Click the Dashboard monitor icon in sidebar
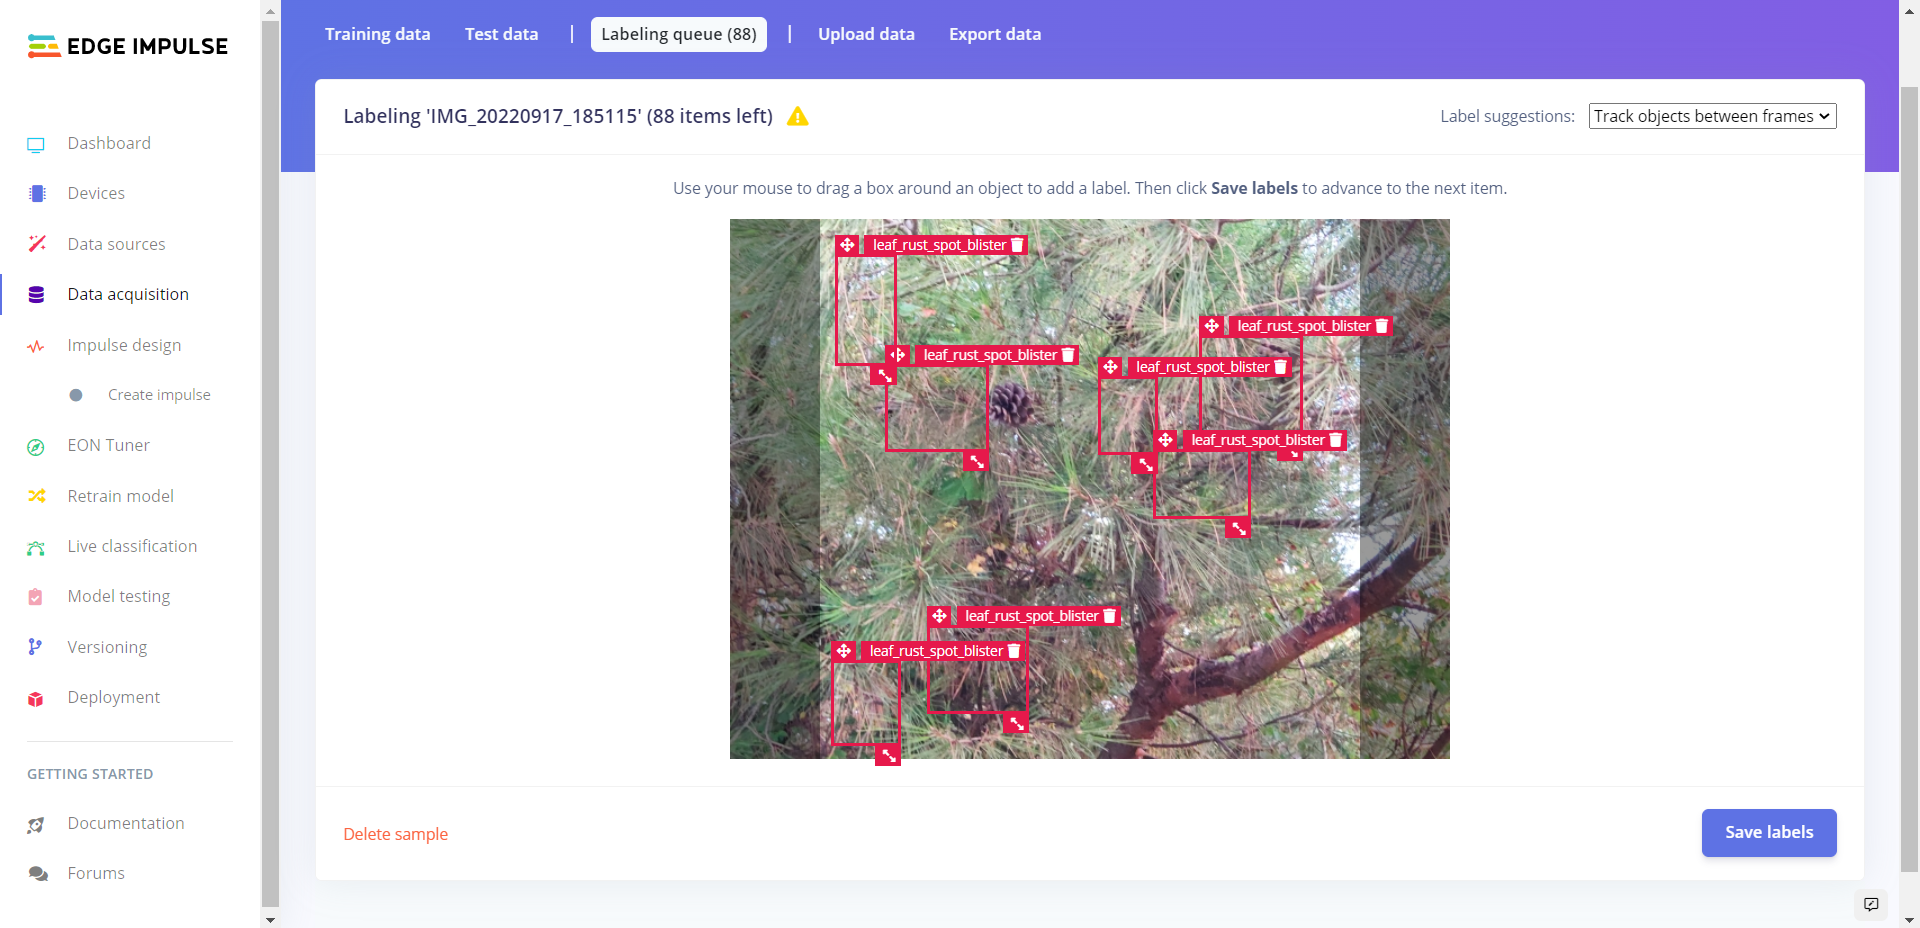1920x928 pixels. click(x=36, y=144)
